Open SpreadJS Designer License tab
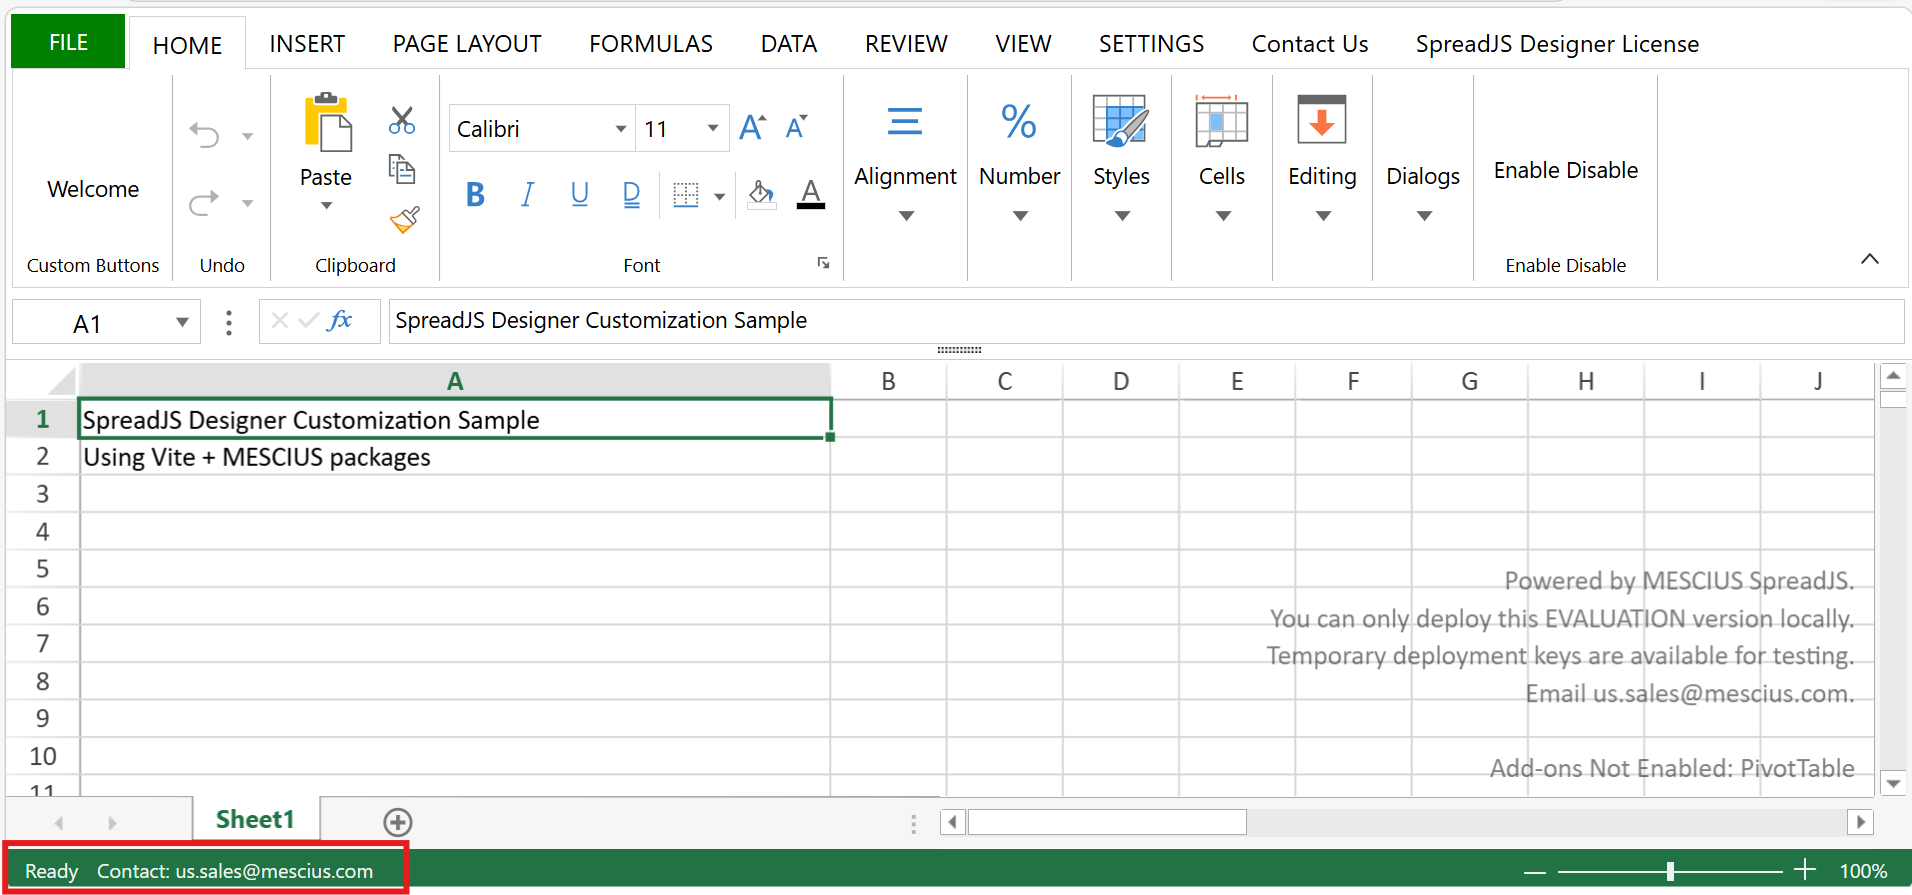The height and width of the screenshot is (895, 1912). [x=1557, y=44]
